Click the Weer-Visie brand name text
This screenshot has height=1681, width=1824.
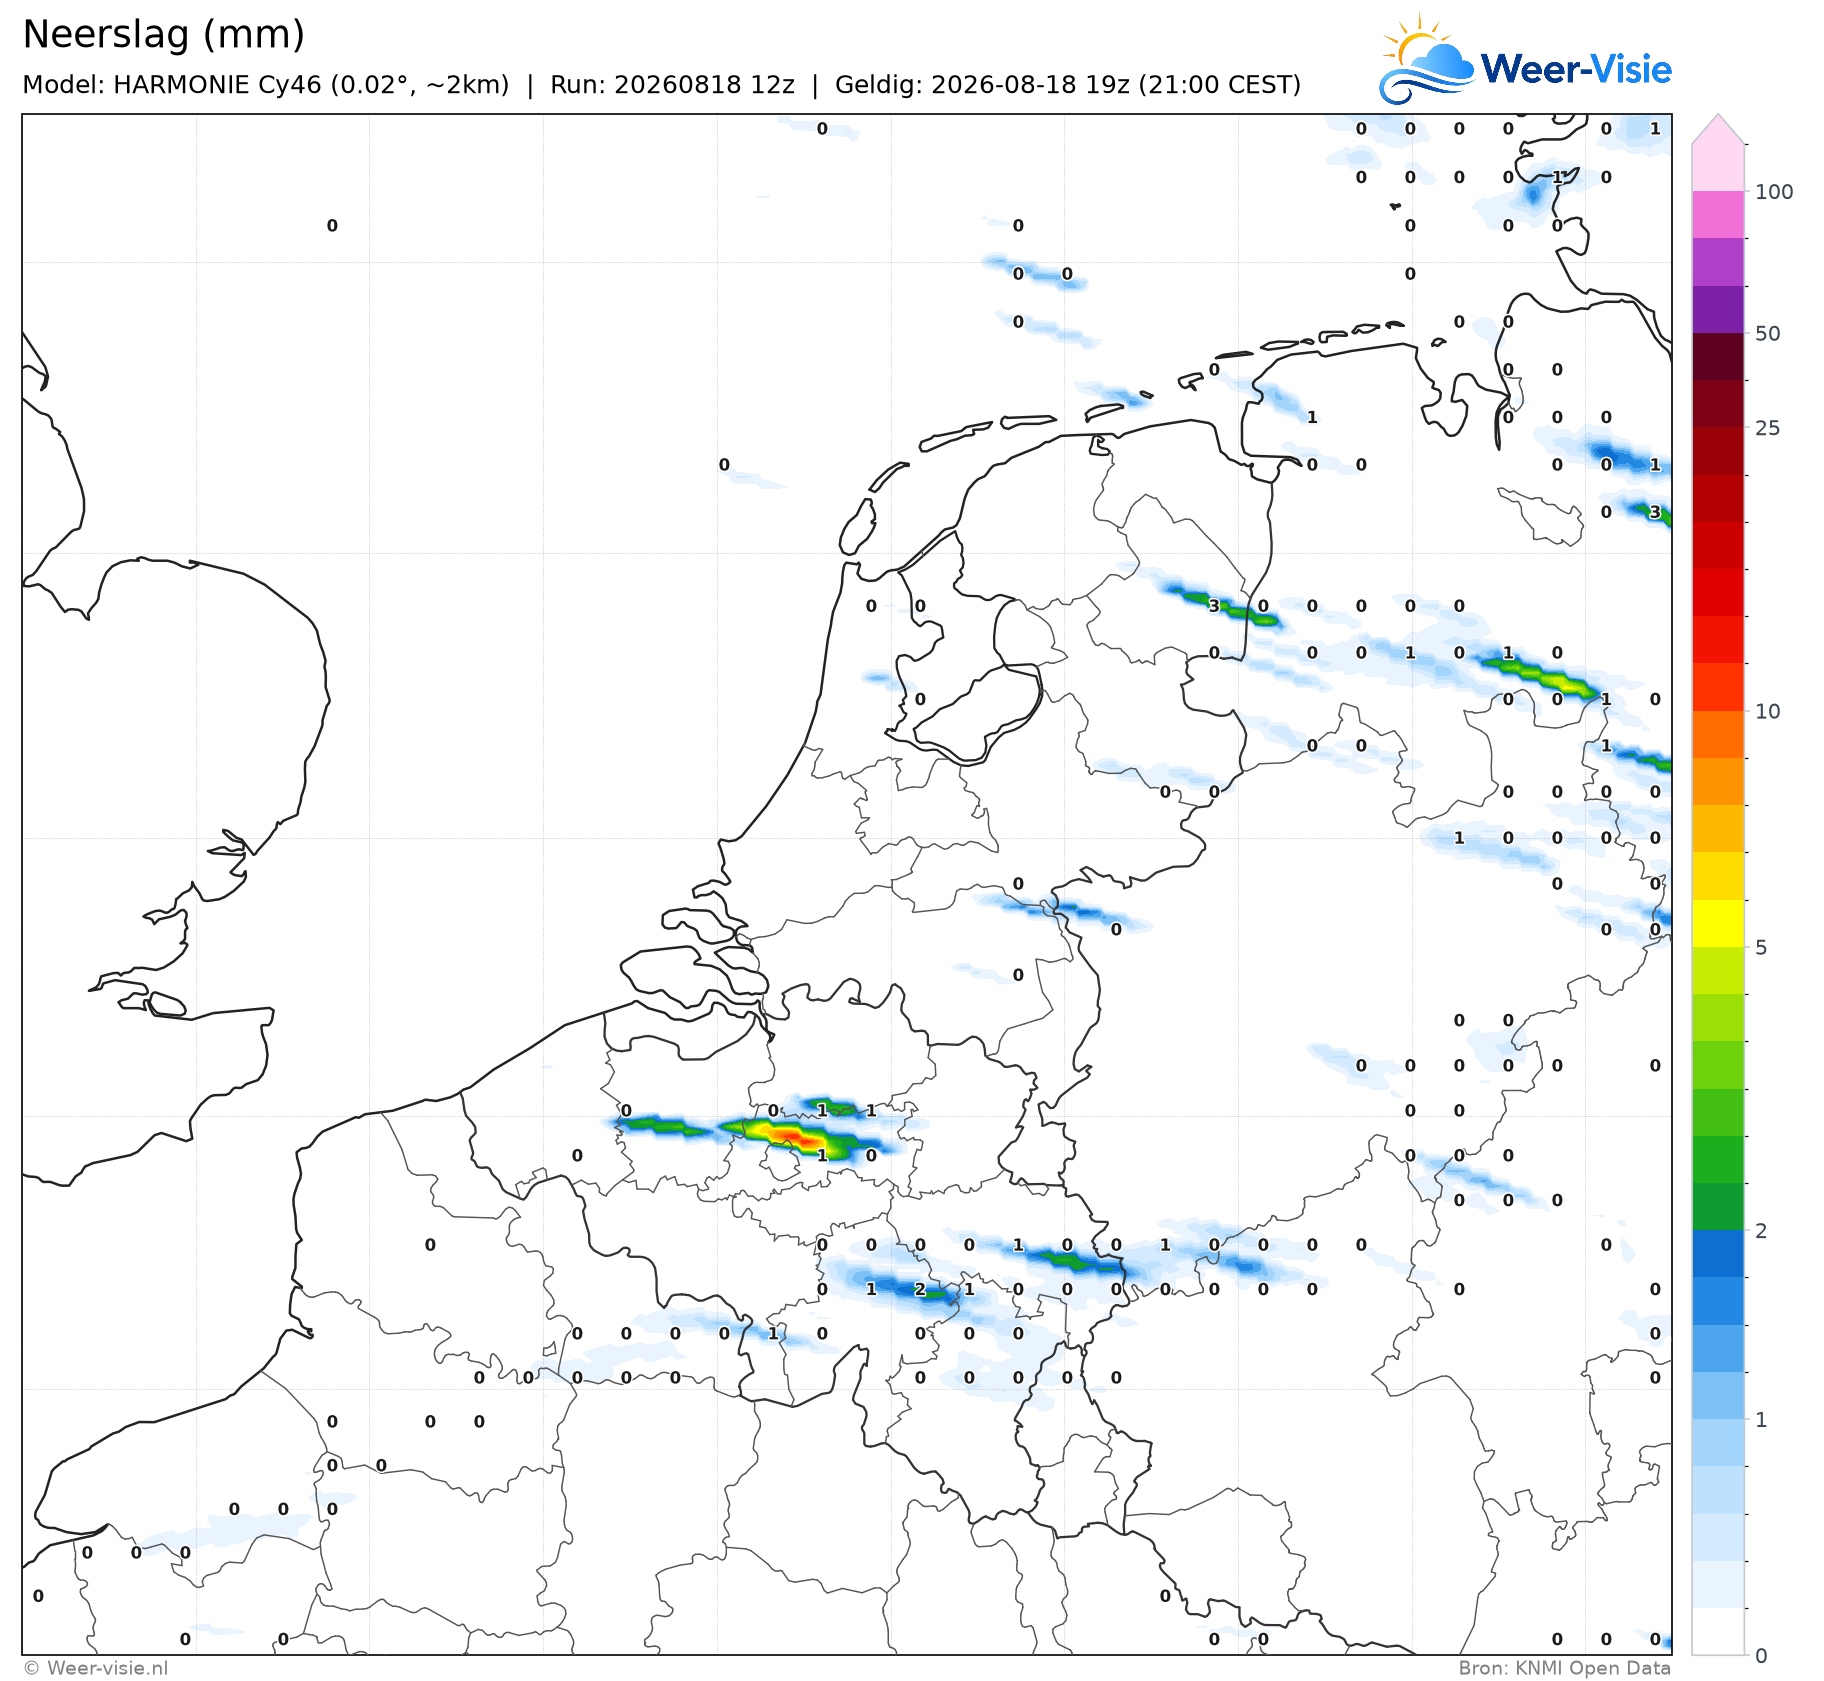[x=1576, y=69]
